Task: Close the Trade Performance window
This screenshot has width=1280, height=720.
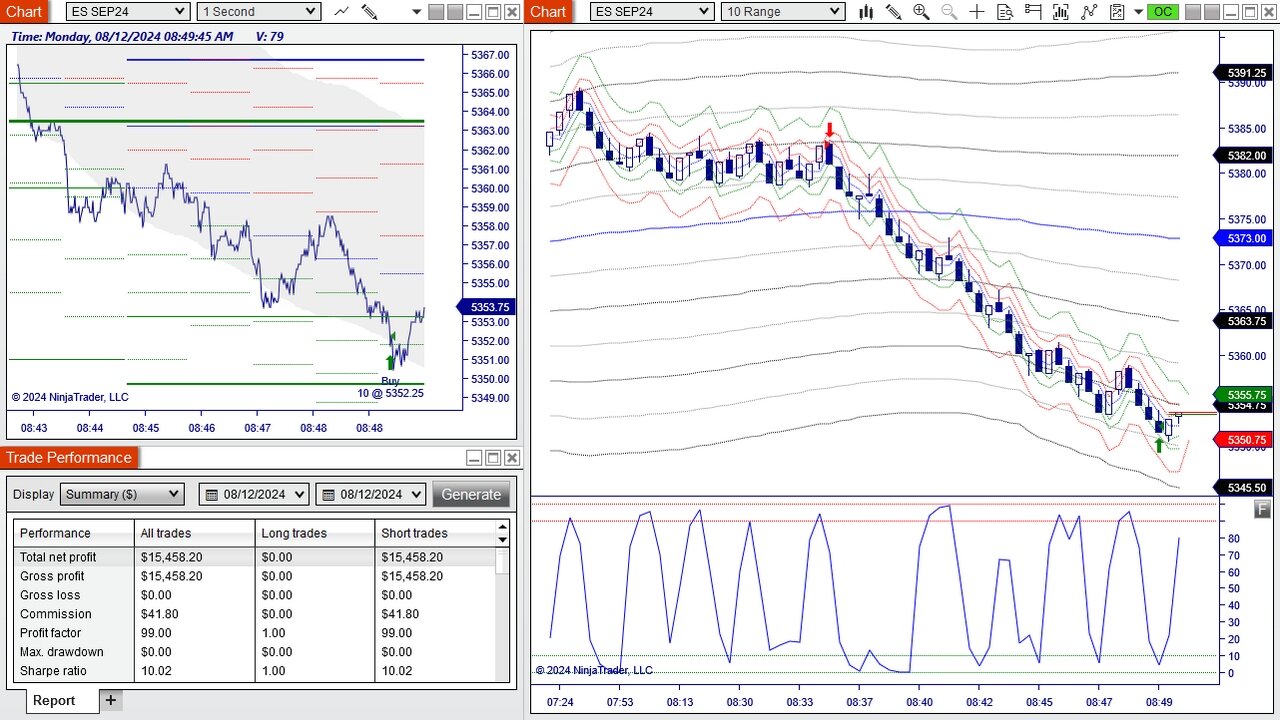Action: point(512,458)
